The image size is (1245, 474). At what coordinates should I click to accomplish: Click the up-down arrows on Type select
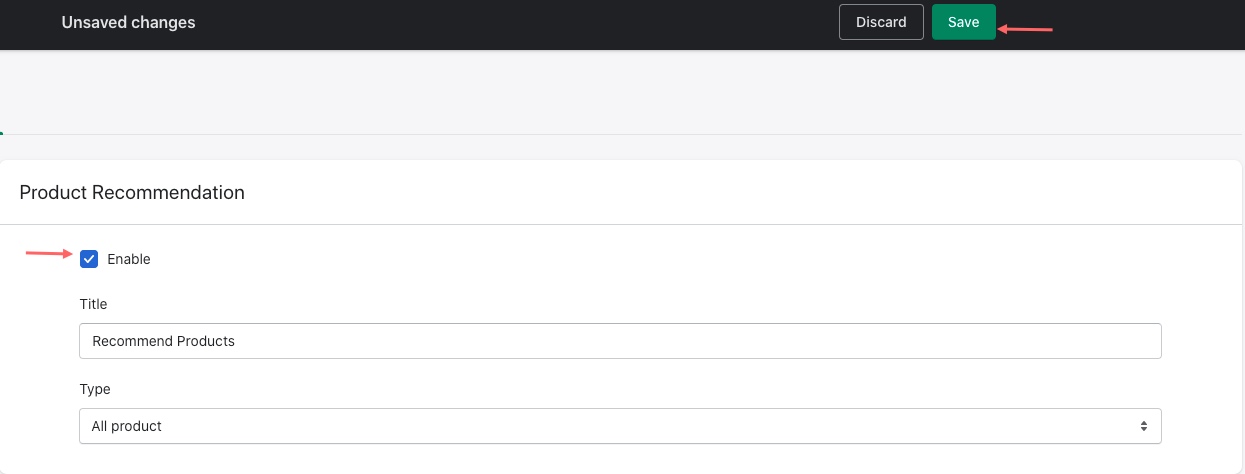pos(1144,426)
